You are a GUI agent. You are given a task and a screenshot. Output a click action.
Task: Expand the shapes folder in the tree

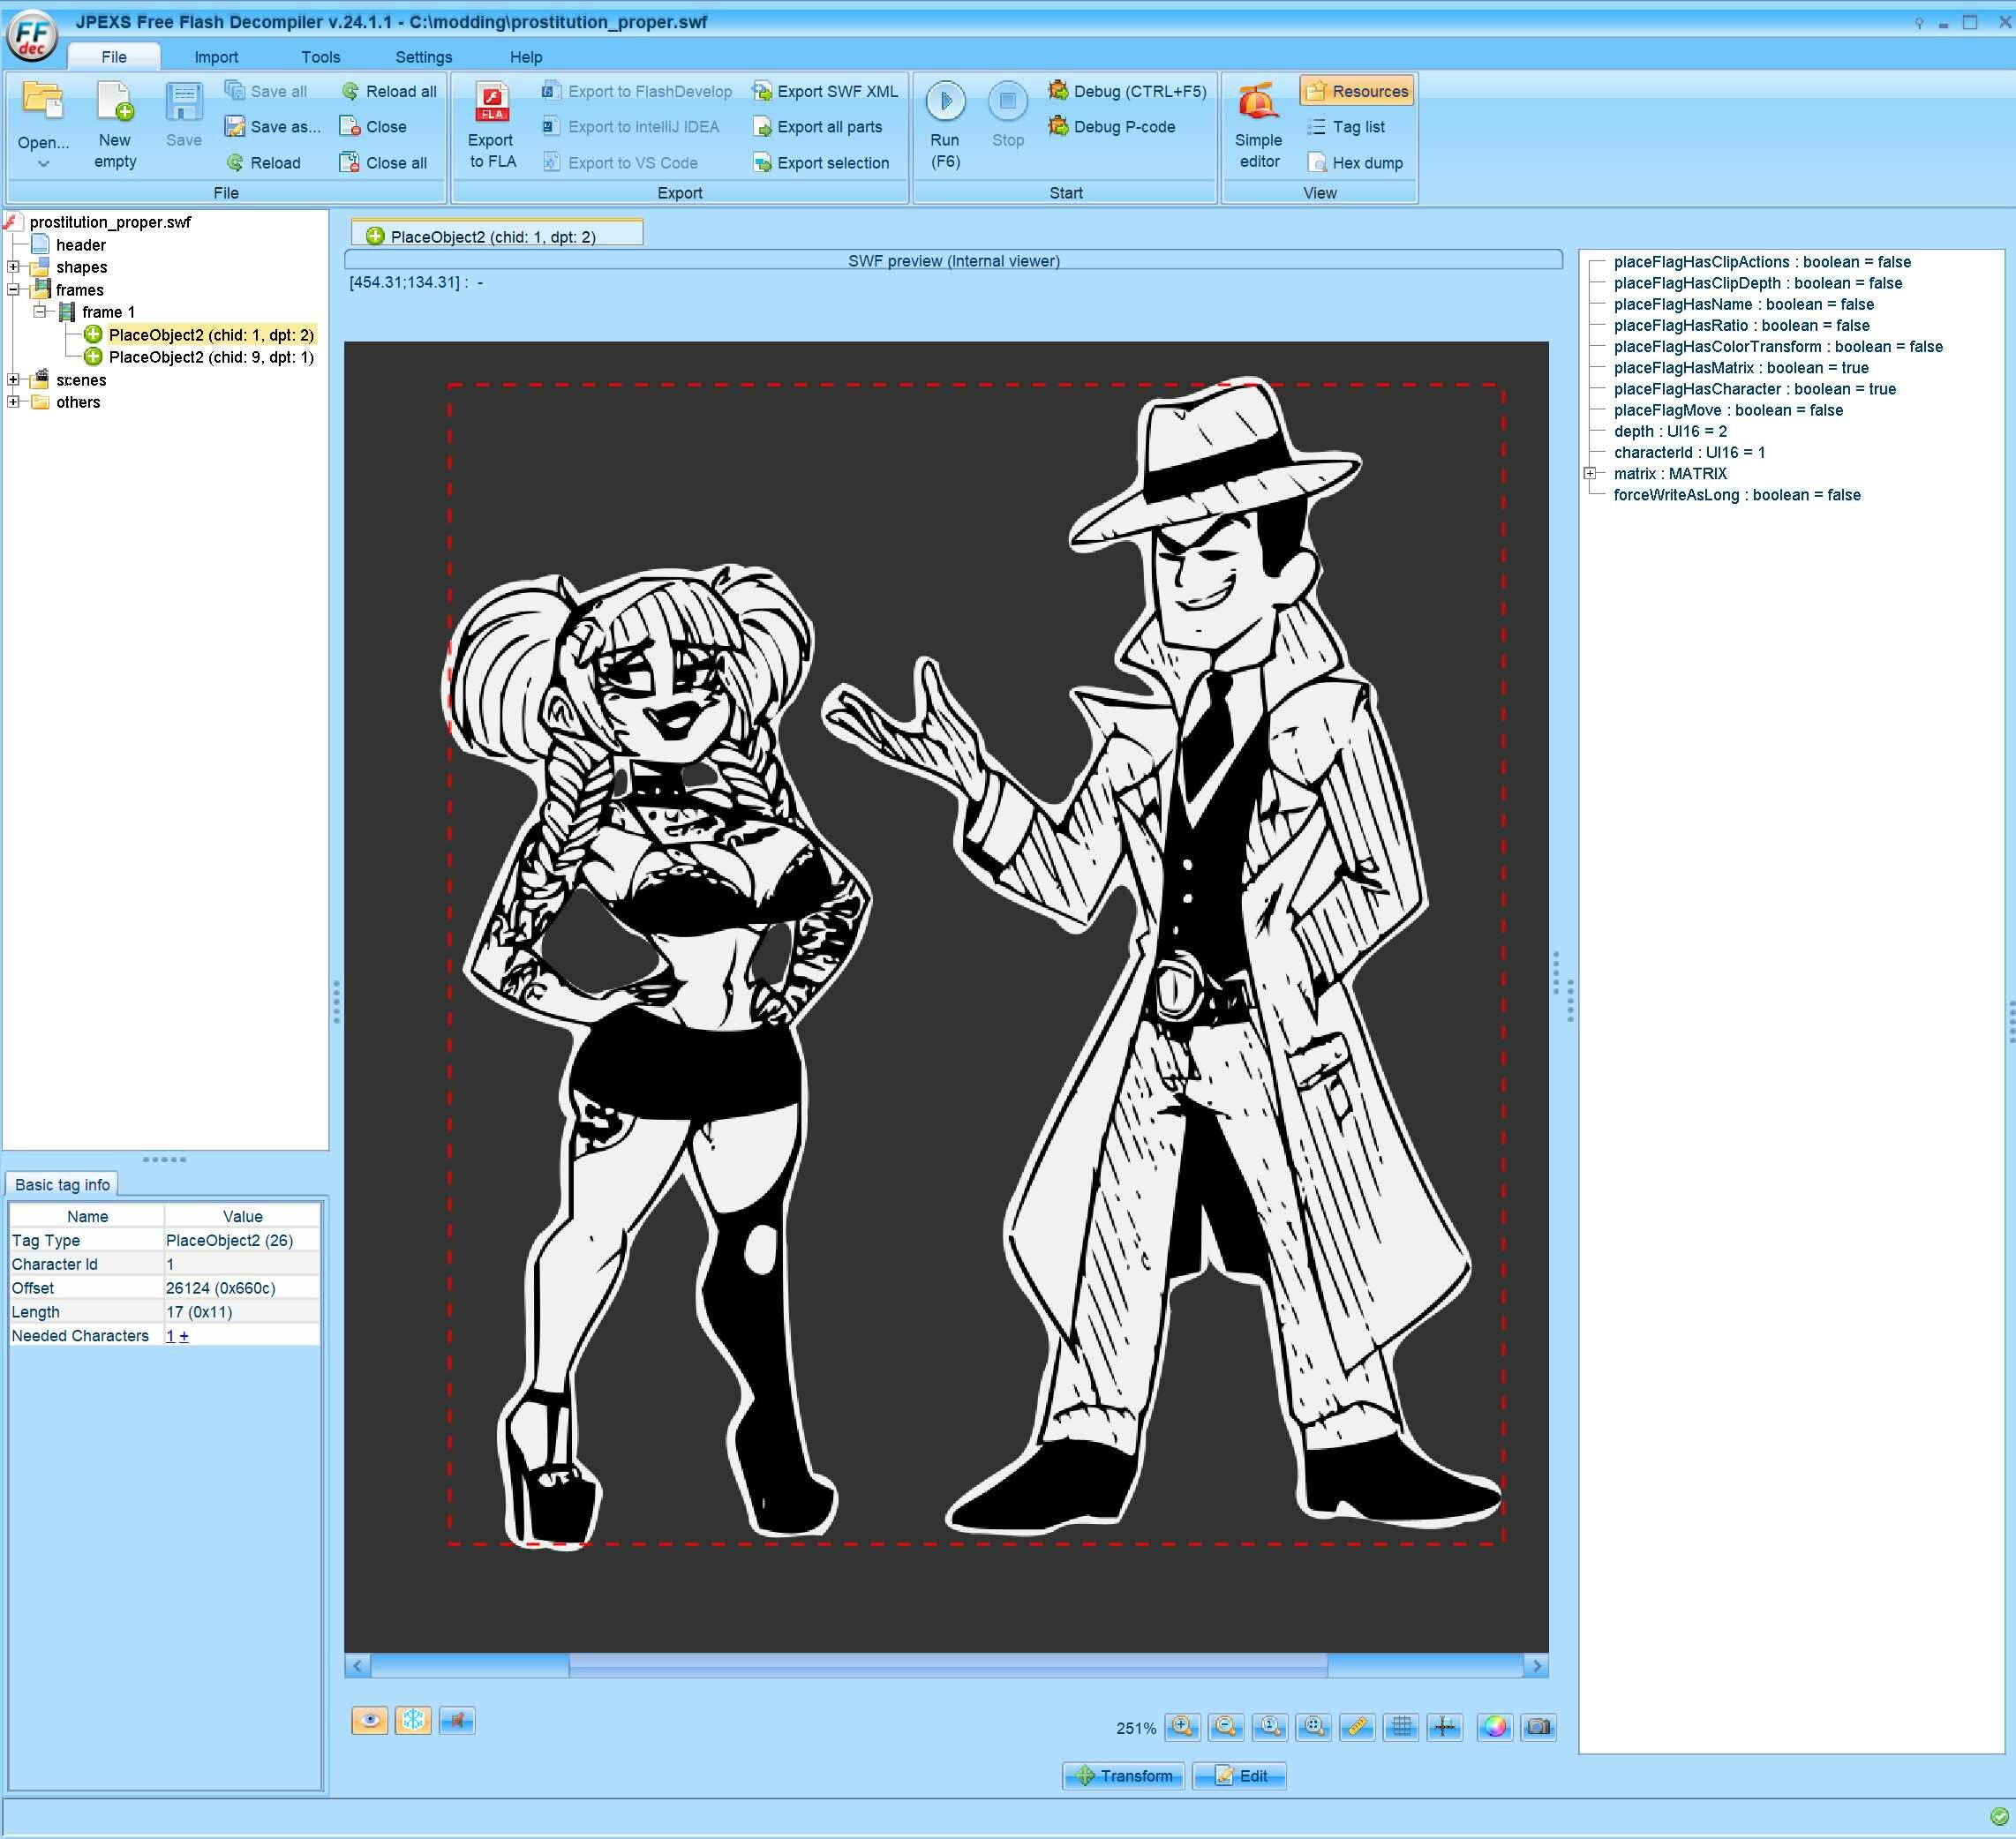pyautogui.click(x=13, y=267)
